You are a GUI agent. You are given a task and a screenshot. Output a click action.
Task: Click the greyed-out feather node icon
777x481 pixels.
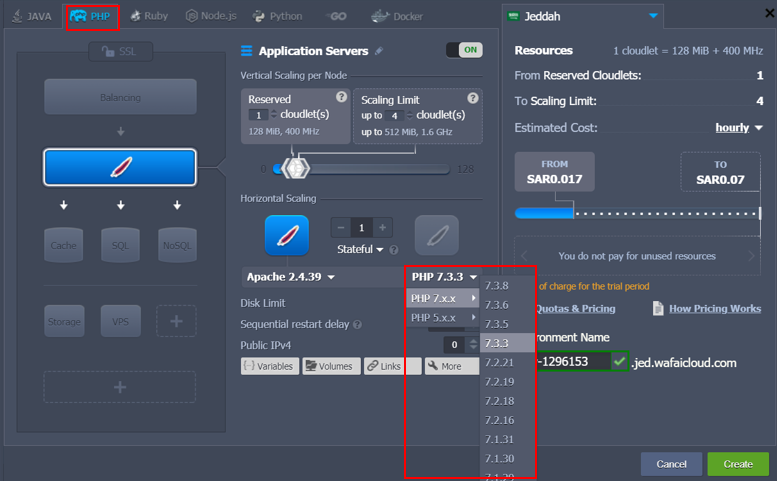[437, 235]
